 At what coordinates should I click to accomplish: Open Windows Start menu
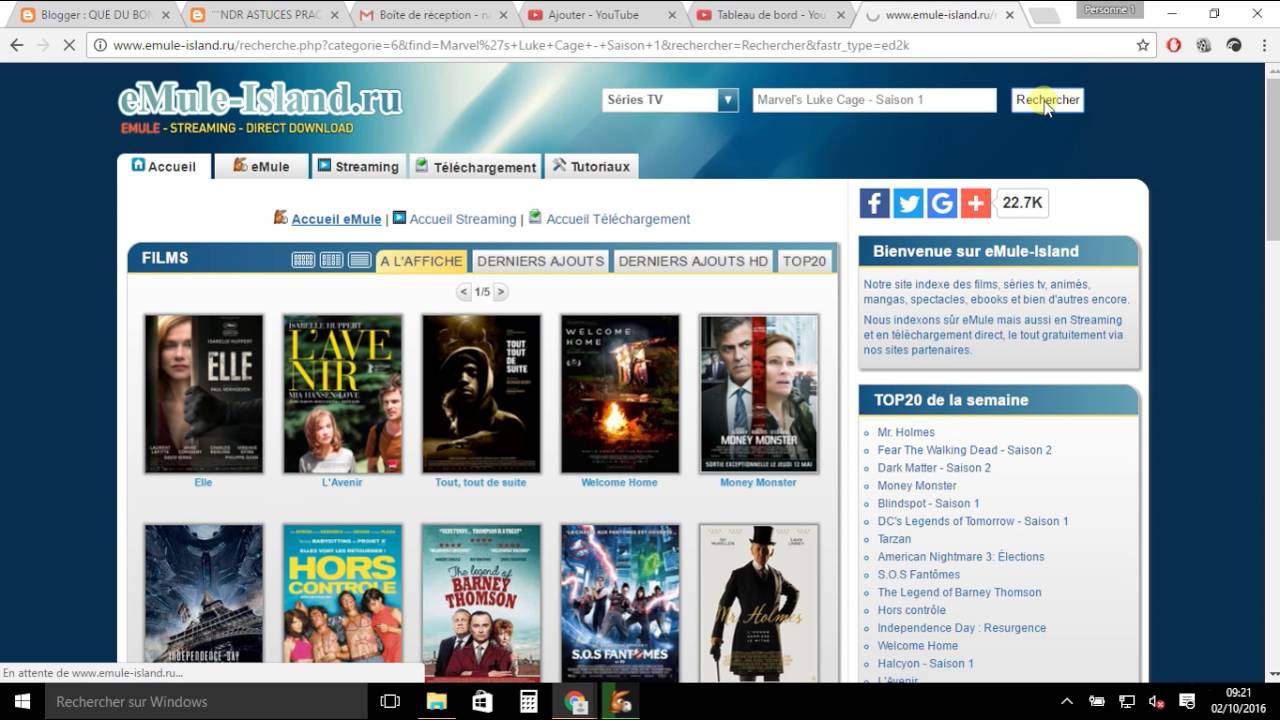(x=22, y=701)
